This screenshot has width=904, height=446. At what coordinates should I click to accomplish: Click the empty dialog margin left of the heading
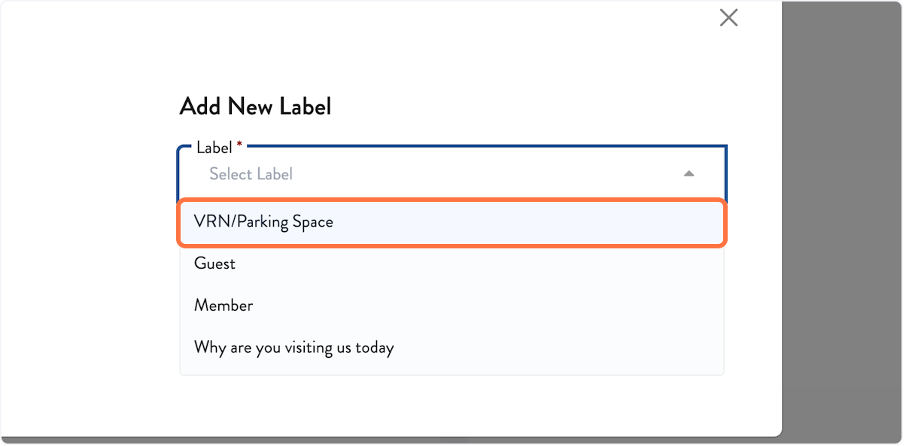(90, 105)
